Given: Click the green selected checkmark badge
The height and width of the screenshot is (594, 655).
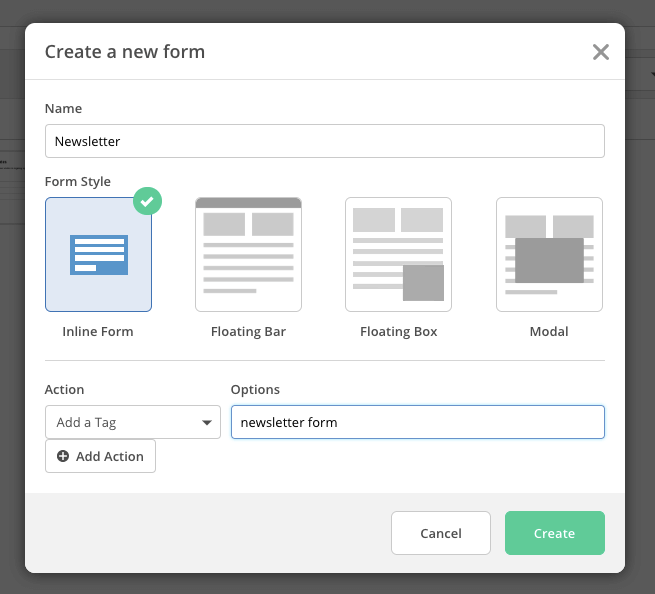Looking at the screenshot, I should coord(147,201).
